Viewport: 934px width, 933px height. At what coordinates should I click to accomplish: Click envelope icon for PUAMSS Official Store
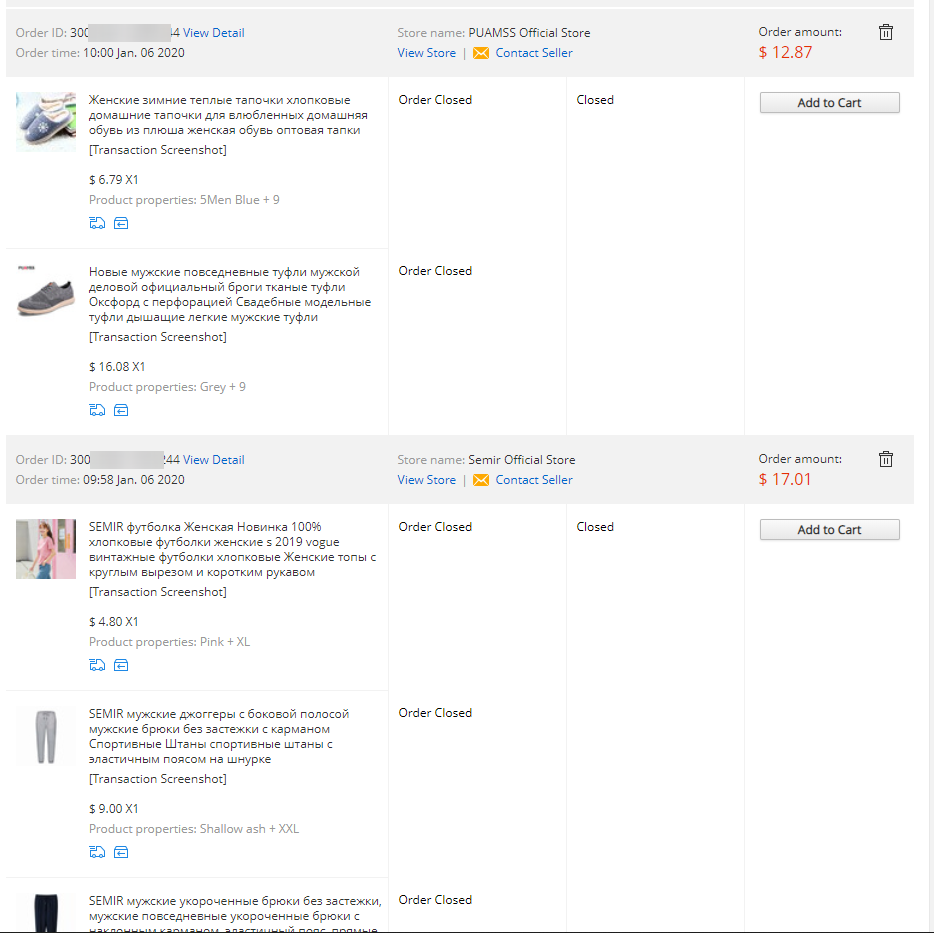tap(481, 53)
